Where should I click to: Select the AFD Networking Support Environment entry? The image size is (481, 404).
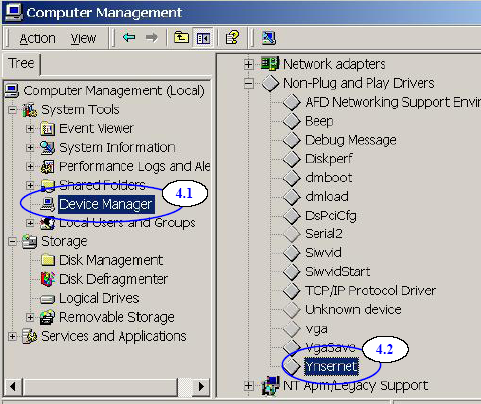pos(393,102)
